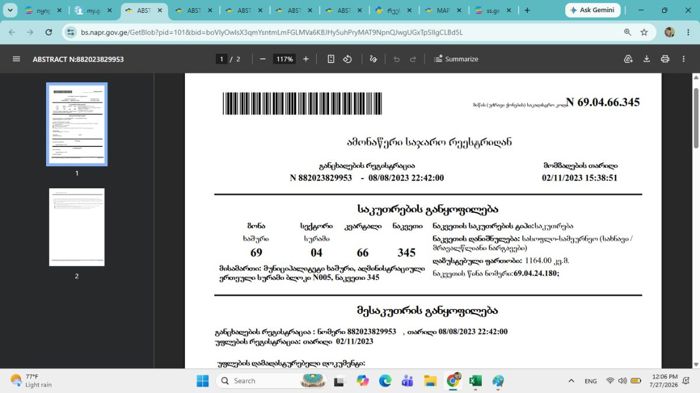
Task: Save the PDF to Google Drive
Action: pos(628,59)
